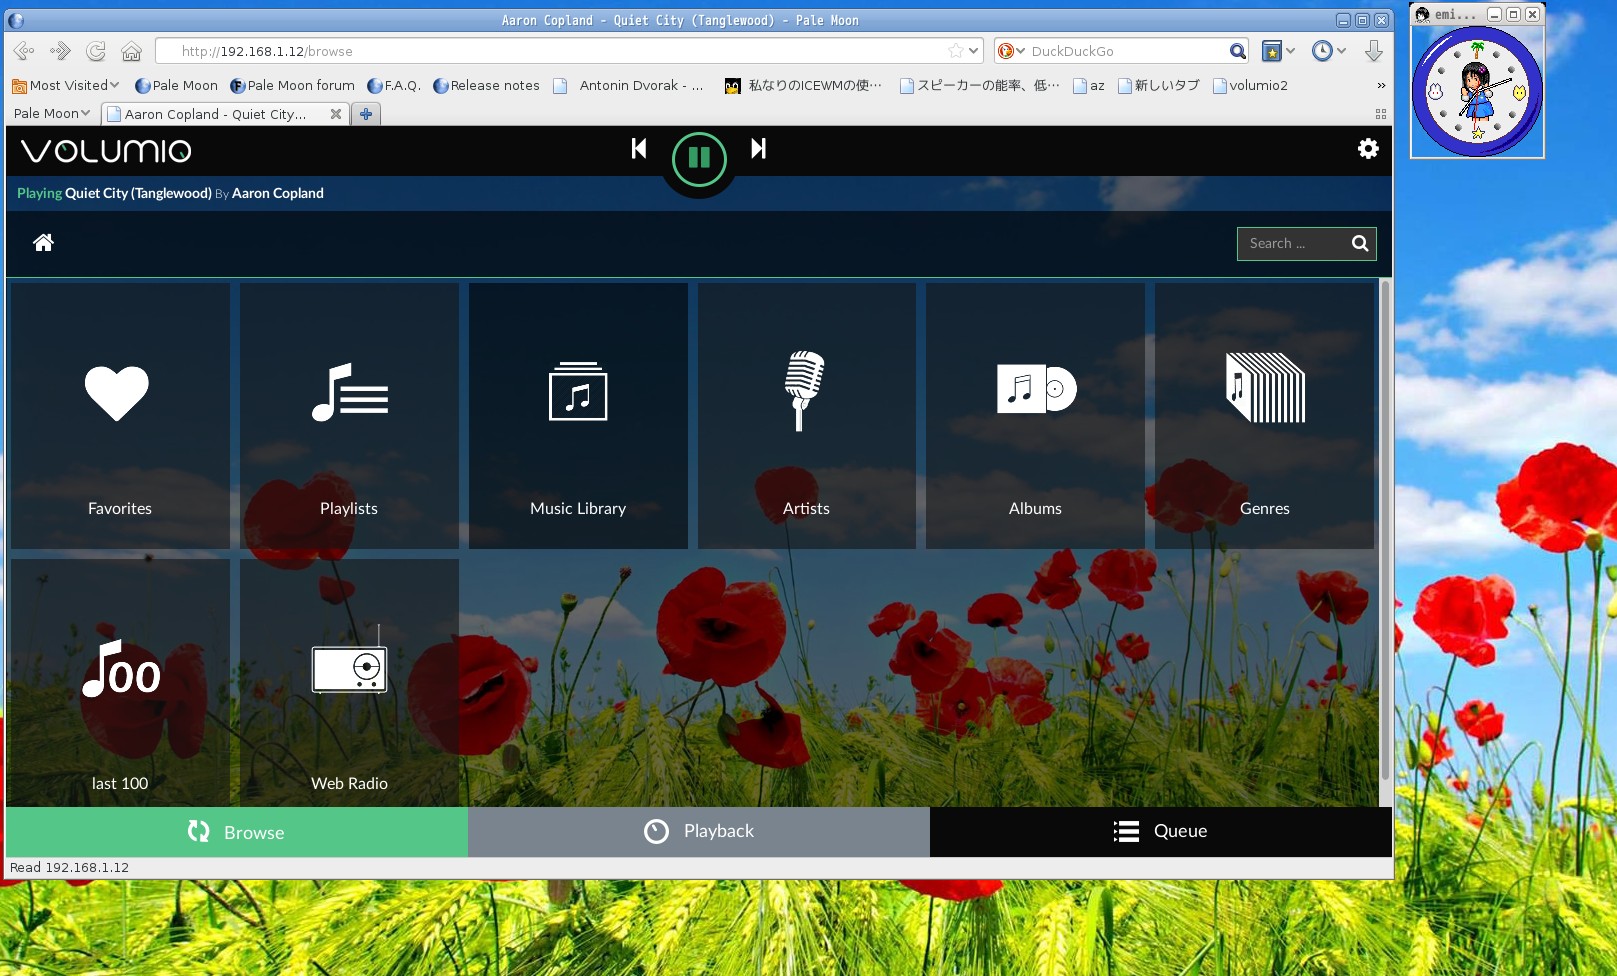The width and height of the screenshot is (1617, 976).
Task: Expand the URL history dropdown arrow
Action: 974,51
